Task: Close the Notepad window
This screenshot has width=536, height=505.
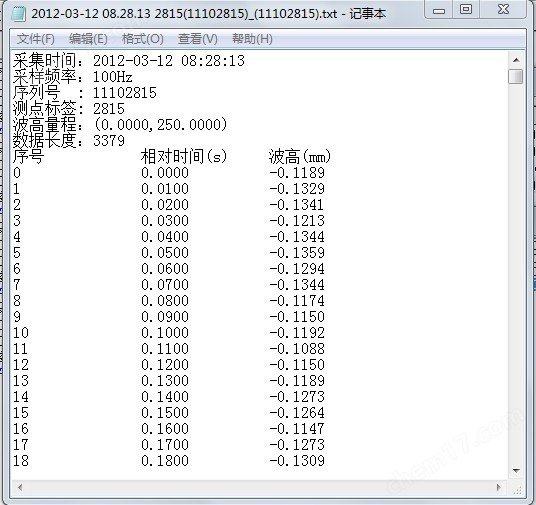Action: (x=503, y=10)
